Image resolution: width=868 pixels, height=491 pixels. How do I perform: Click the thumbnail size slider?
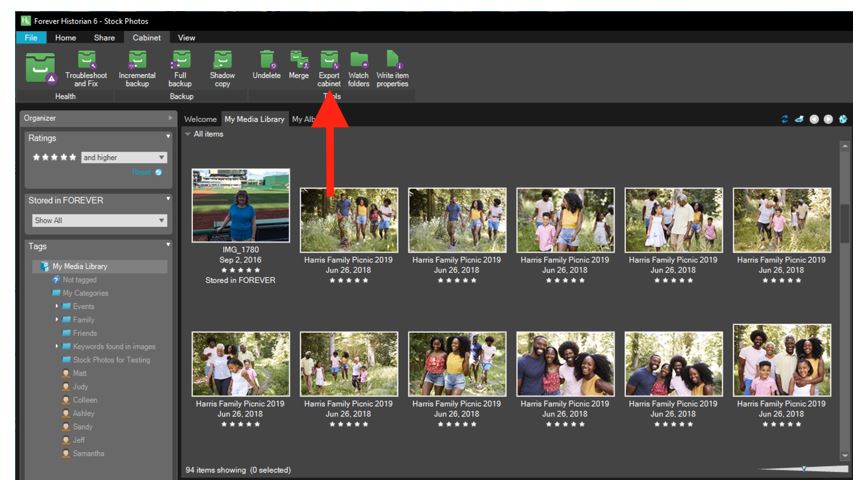[803, 469]
